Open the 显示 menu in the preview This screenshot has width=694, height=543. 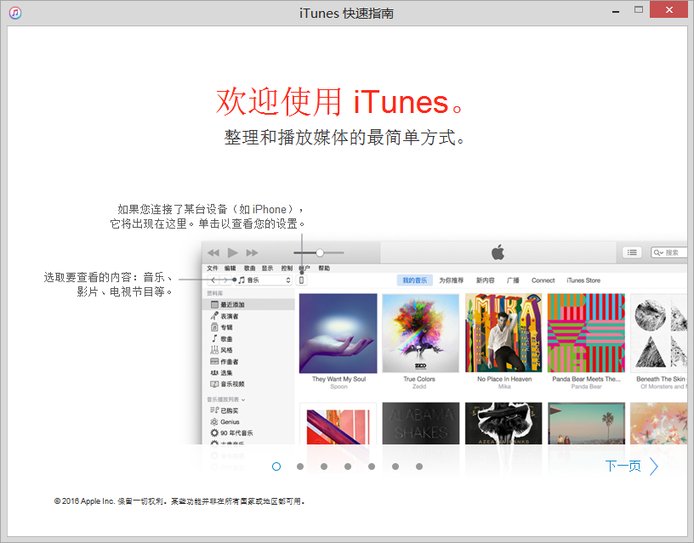[x=267, y=268]
